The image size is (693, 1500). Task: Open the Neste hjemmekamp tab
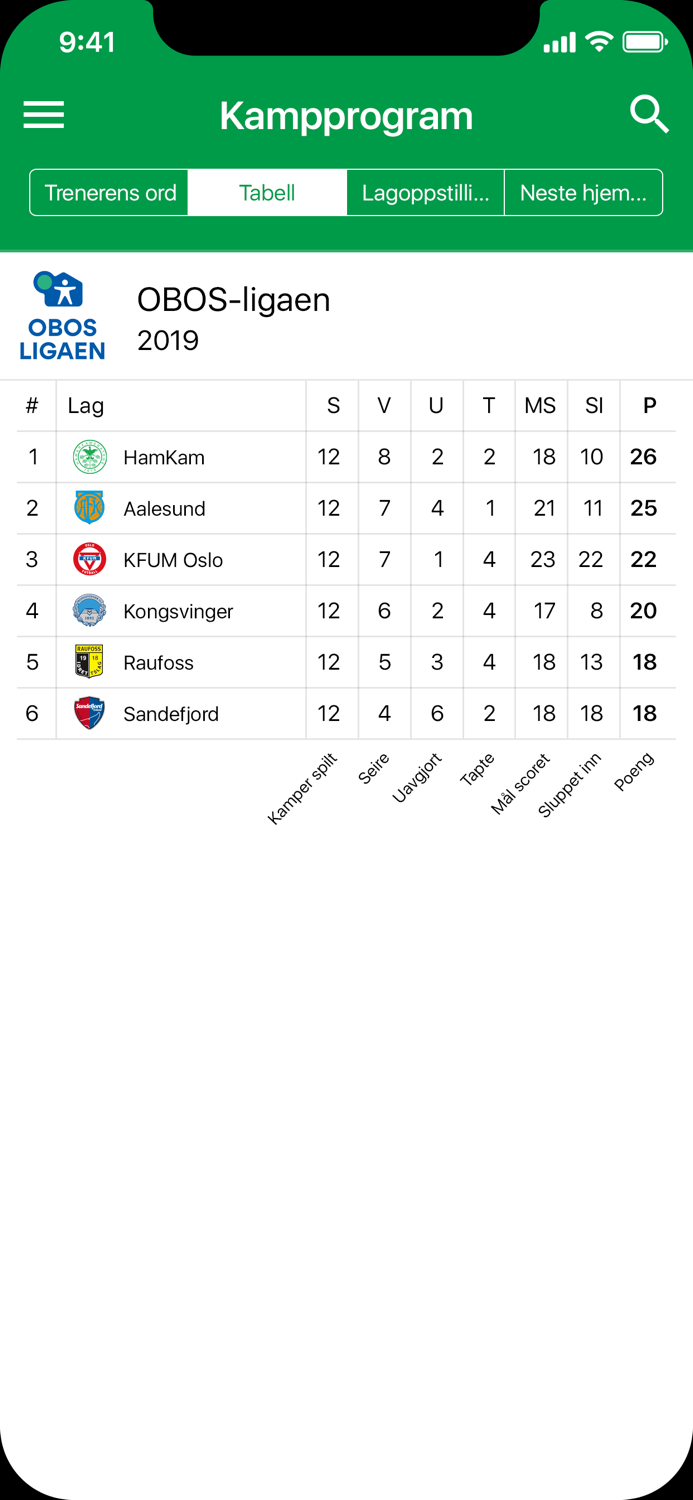pos(583,192)
